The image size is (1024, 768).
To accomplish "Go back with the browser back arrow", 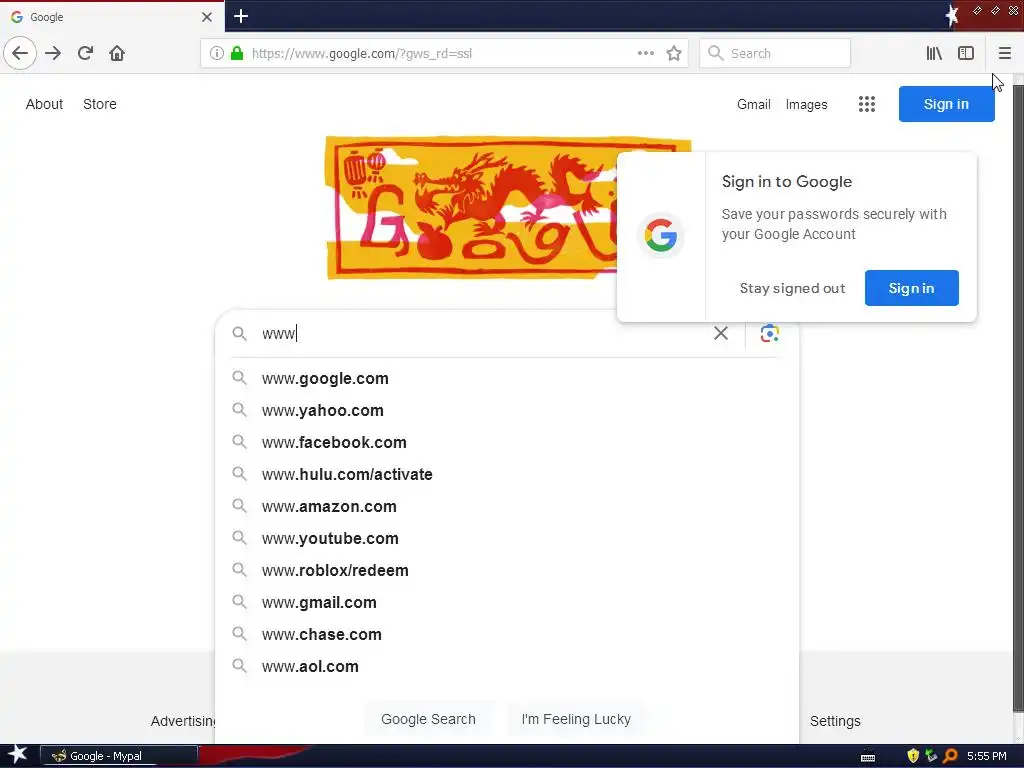I will (20, 53).
